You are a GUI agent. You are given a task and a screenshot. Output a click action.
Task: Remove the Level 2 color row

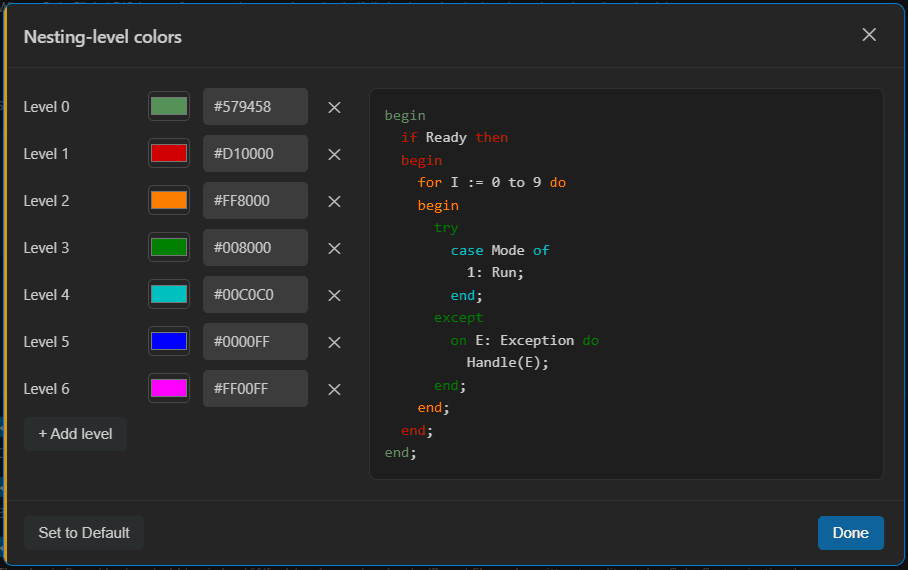pyautogui.click(x=334, y=201)
